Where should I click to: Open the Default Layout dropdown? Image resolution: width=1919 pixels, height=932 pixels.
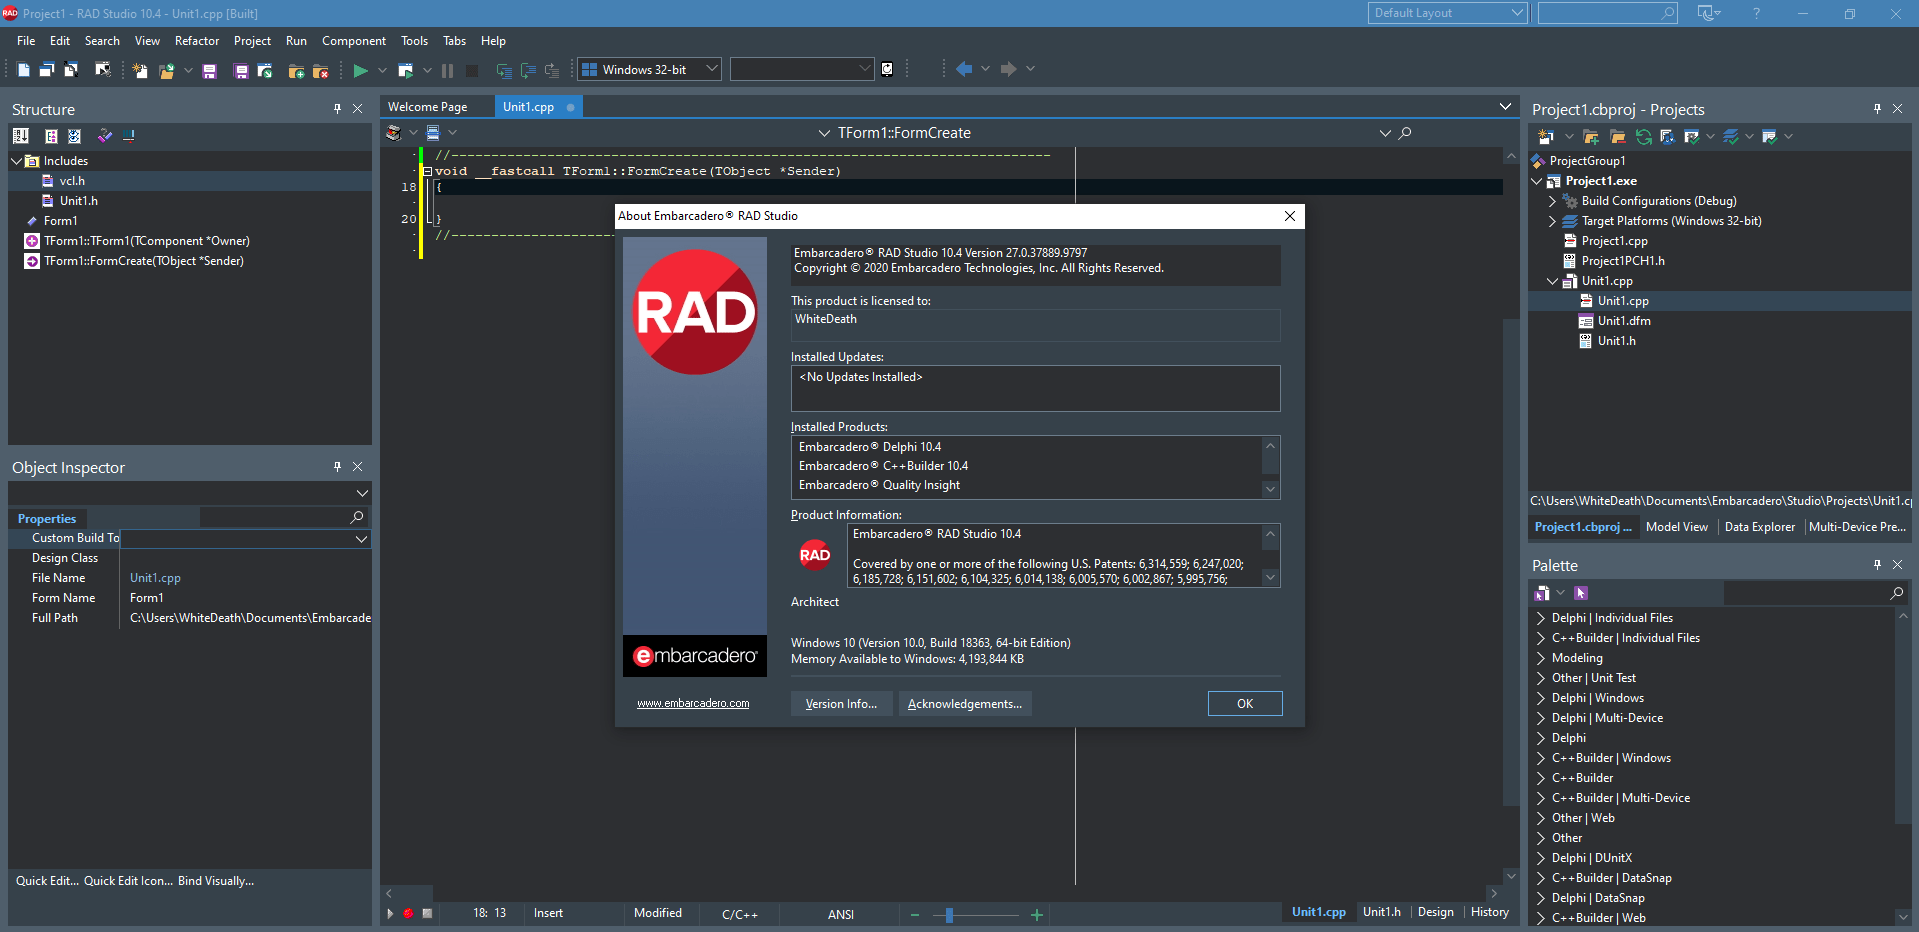(1516, 13)
